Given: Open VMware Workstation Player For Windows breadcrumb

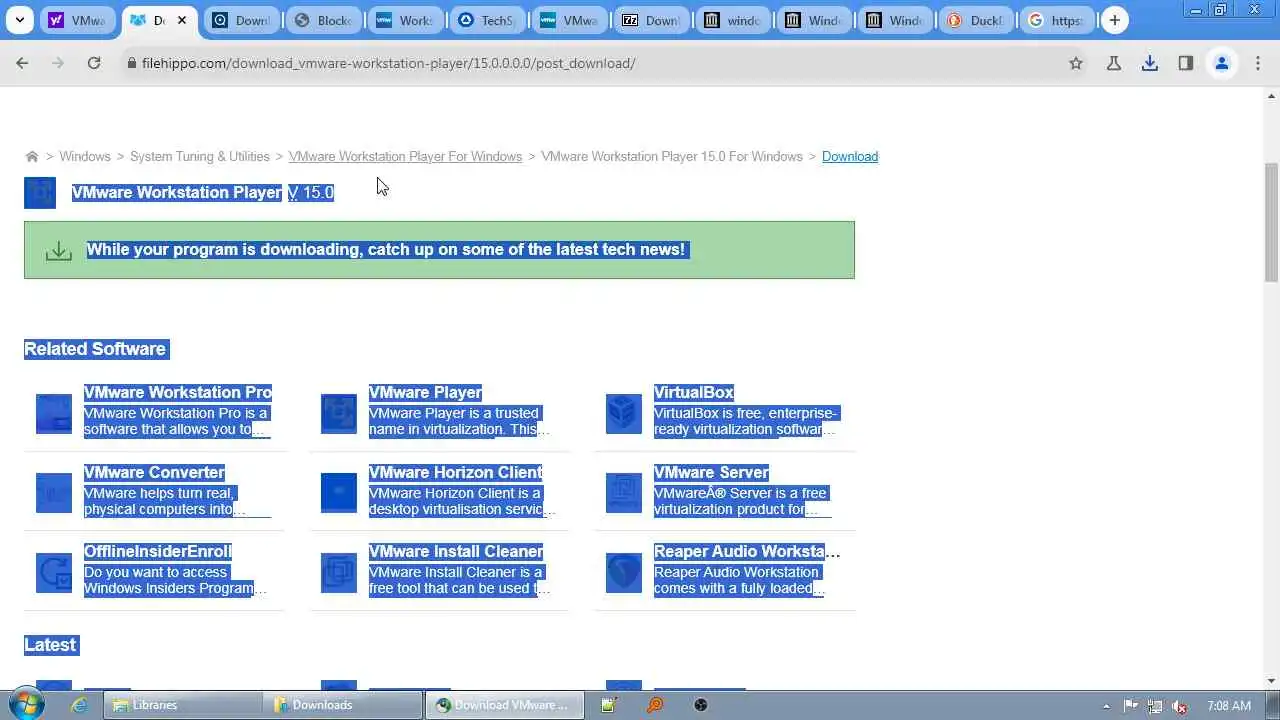Looking at the screenshot, I should (x=405, y=156).
